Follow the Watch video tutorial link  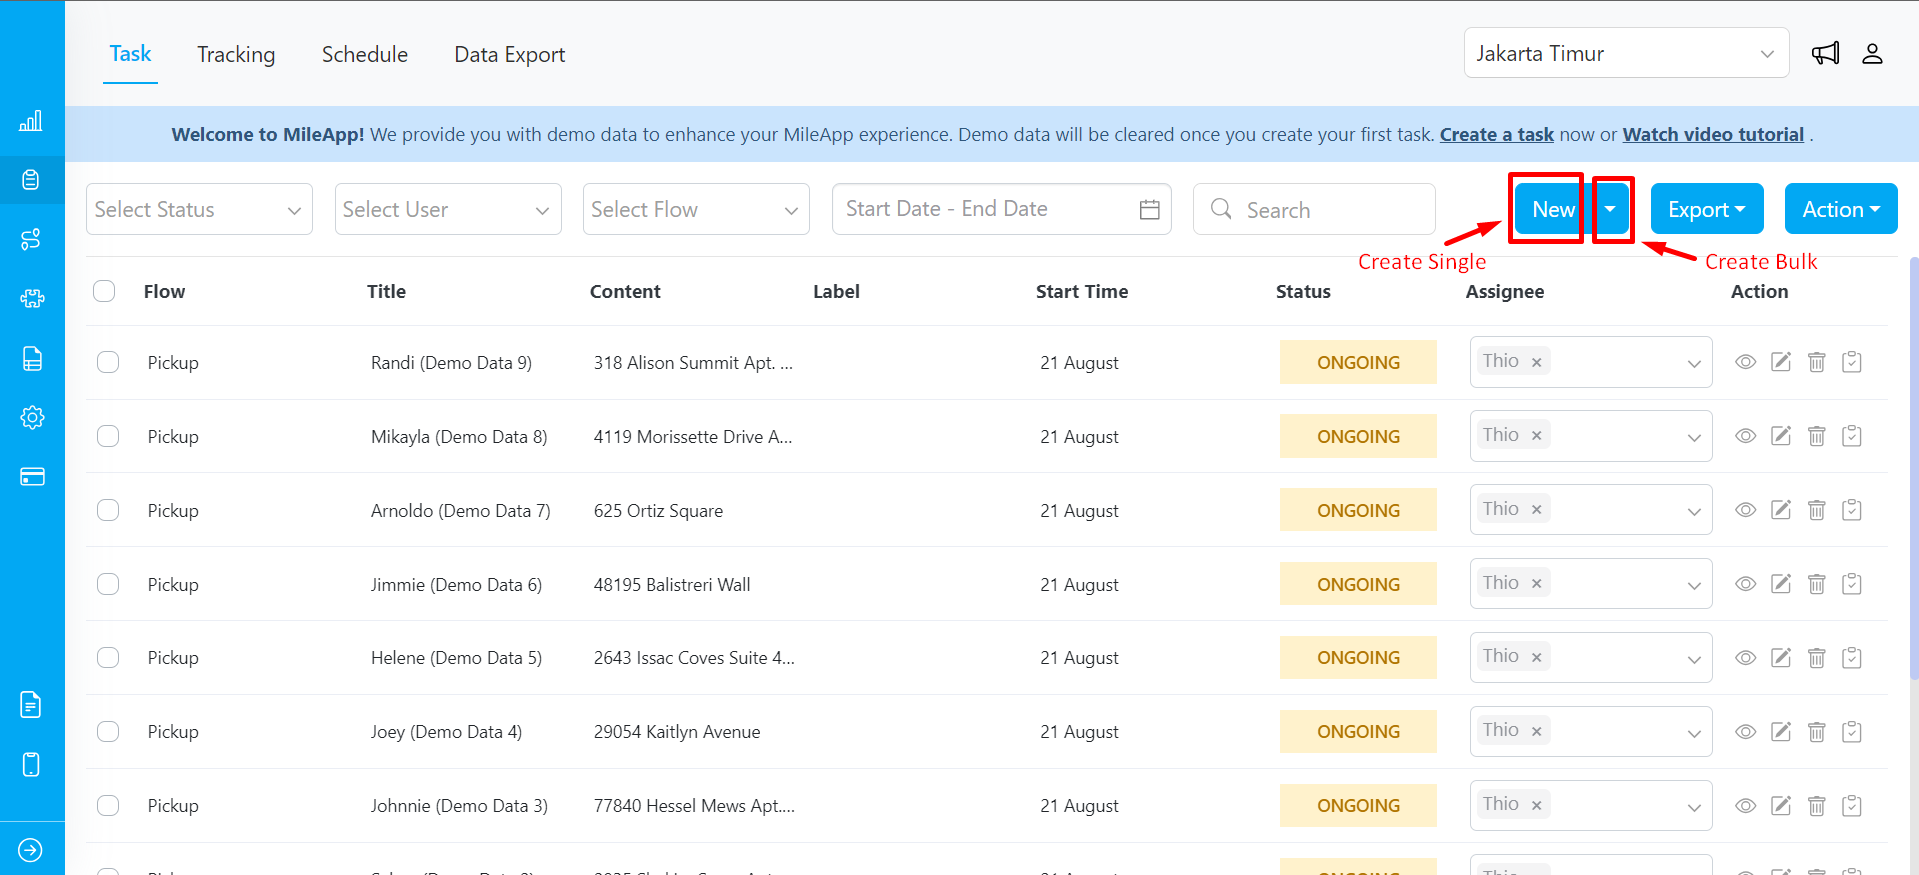pos(1713,134)
